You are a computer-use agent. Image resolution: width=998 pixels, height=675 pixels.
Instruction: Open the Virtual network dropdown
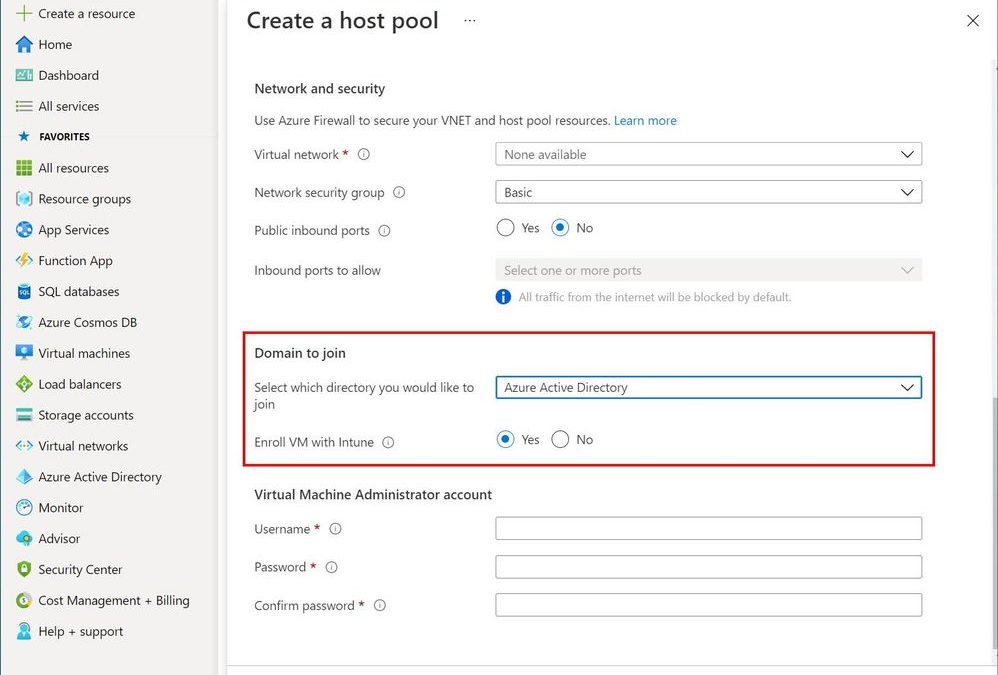708,154
